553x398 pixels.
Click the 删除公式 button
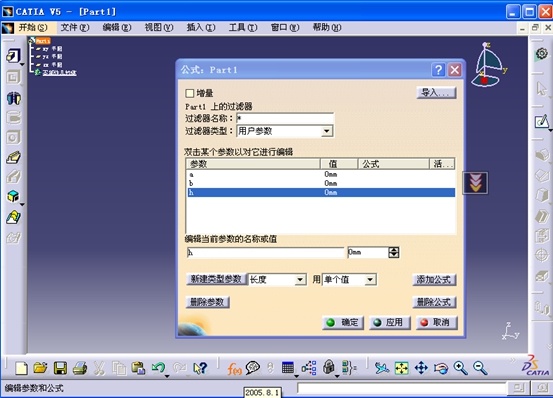coord(434,302)
